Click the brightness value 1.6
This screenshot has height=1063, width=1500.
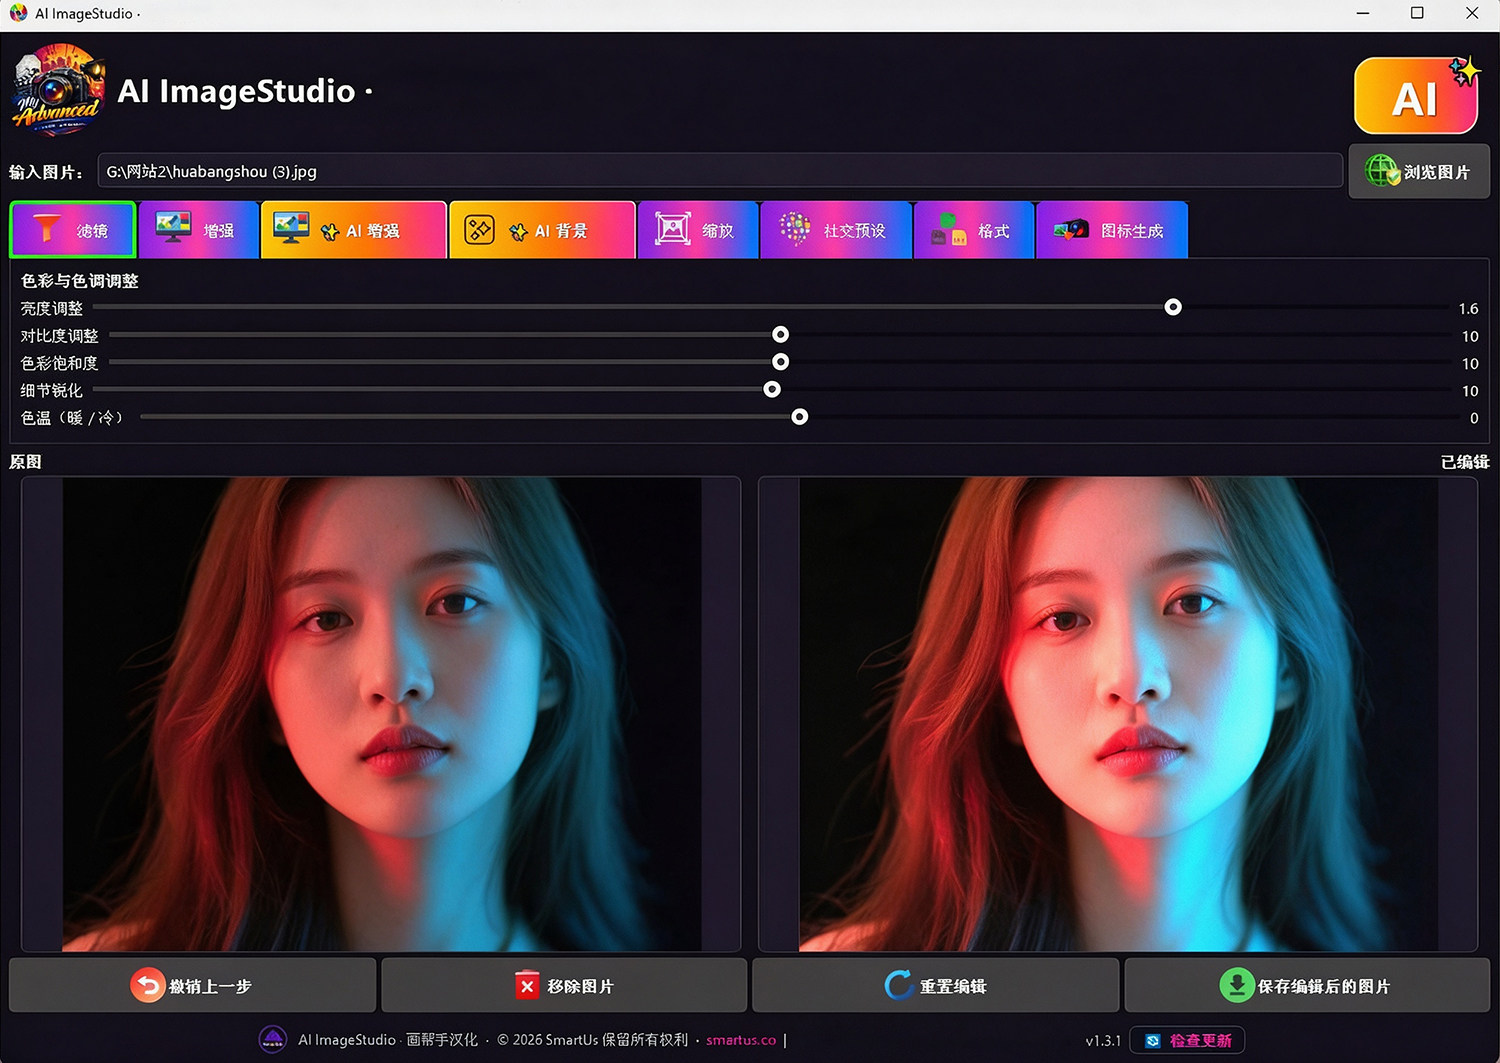[x=1468, y=309]
